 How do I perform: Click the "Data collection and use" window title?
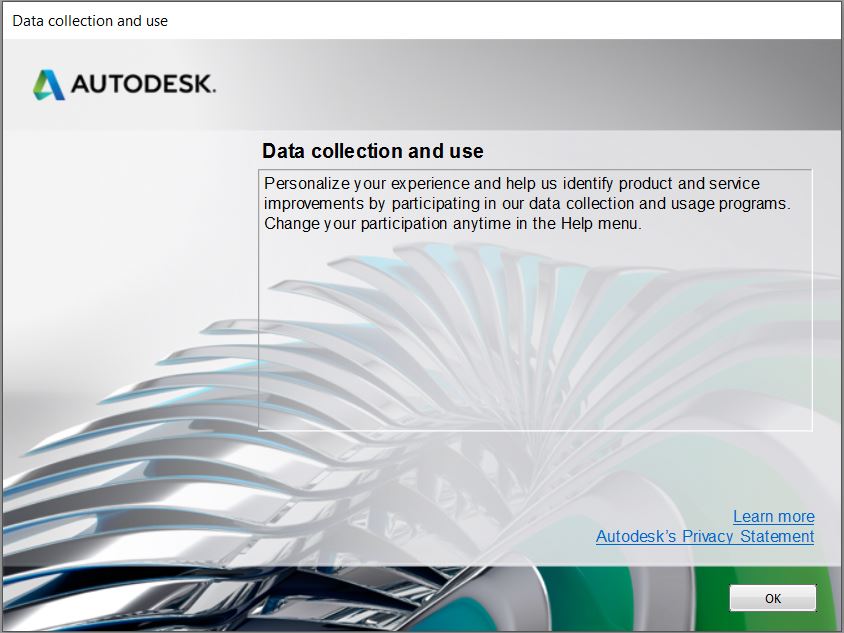click(x=90, y=21)
